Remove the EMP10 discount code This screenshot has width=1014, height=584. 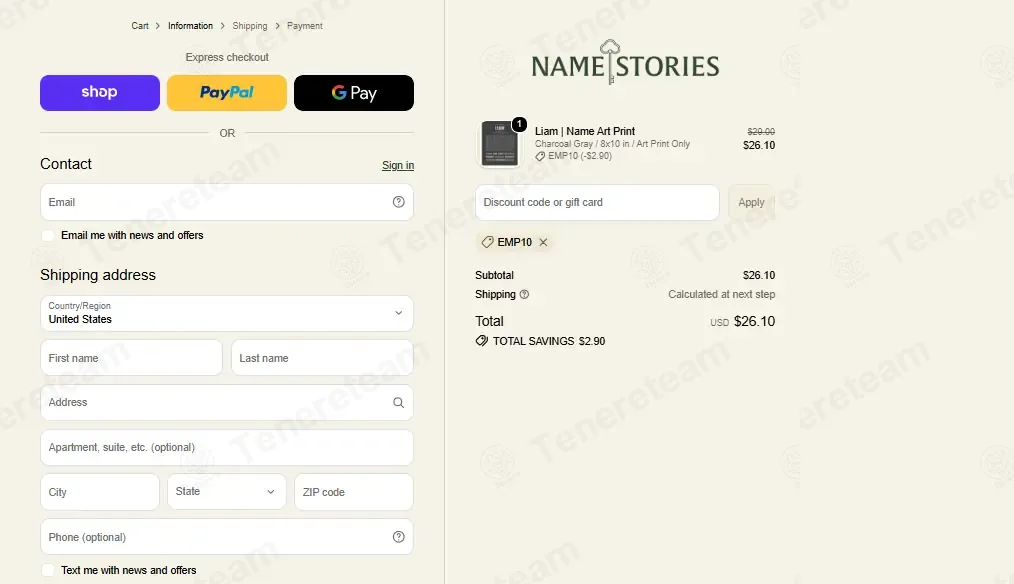pyautogui.click(x=543, y=242)
